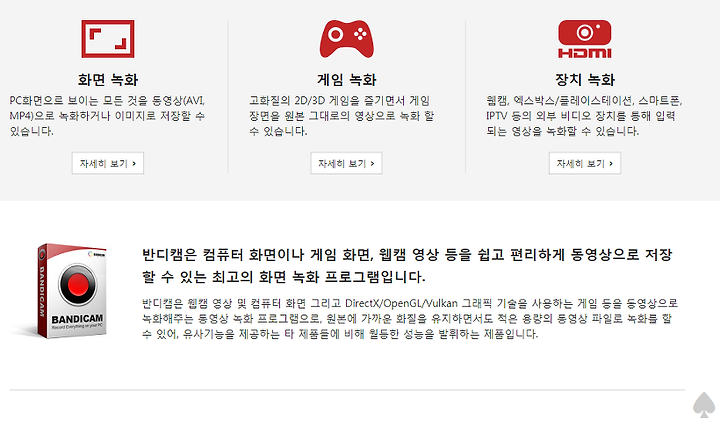Image resolution: width=720 pixels, height=425 pixels.
Task: Select the 화면 녹화 heading
Action: 108,80
